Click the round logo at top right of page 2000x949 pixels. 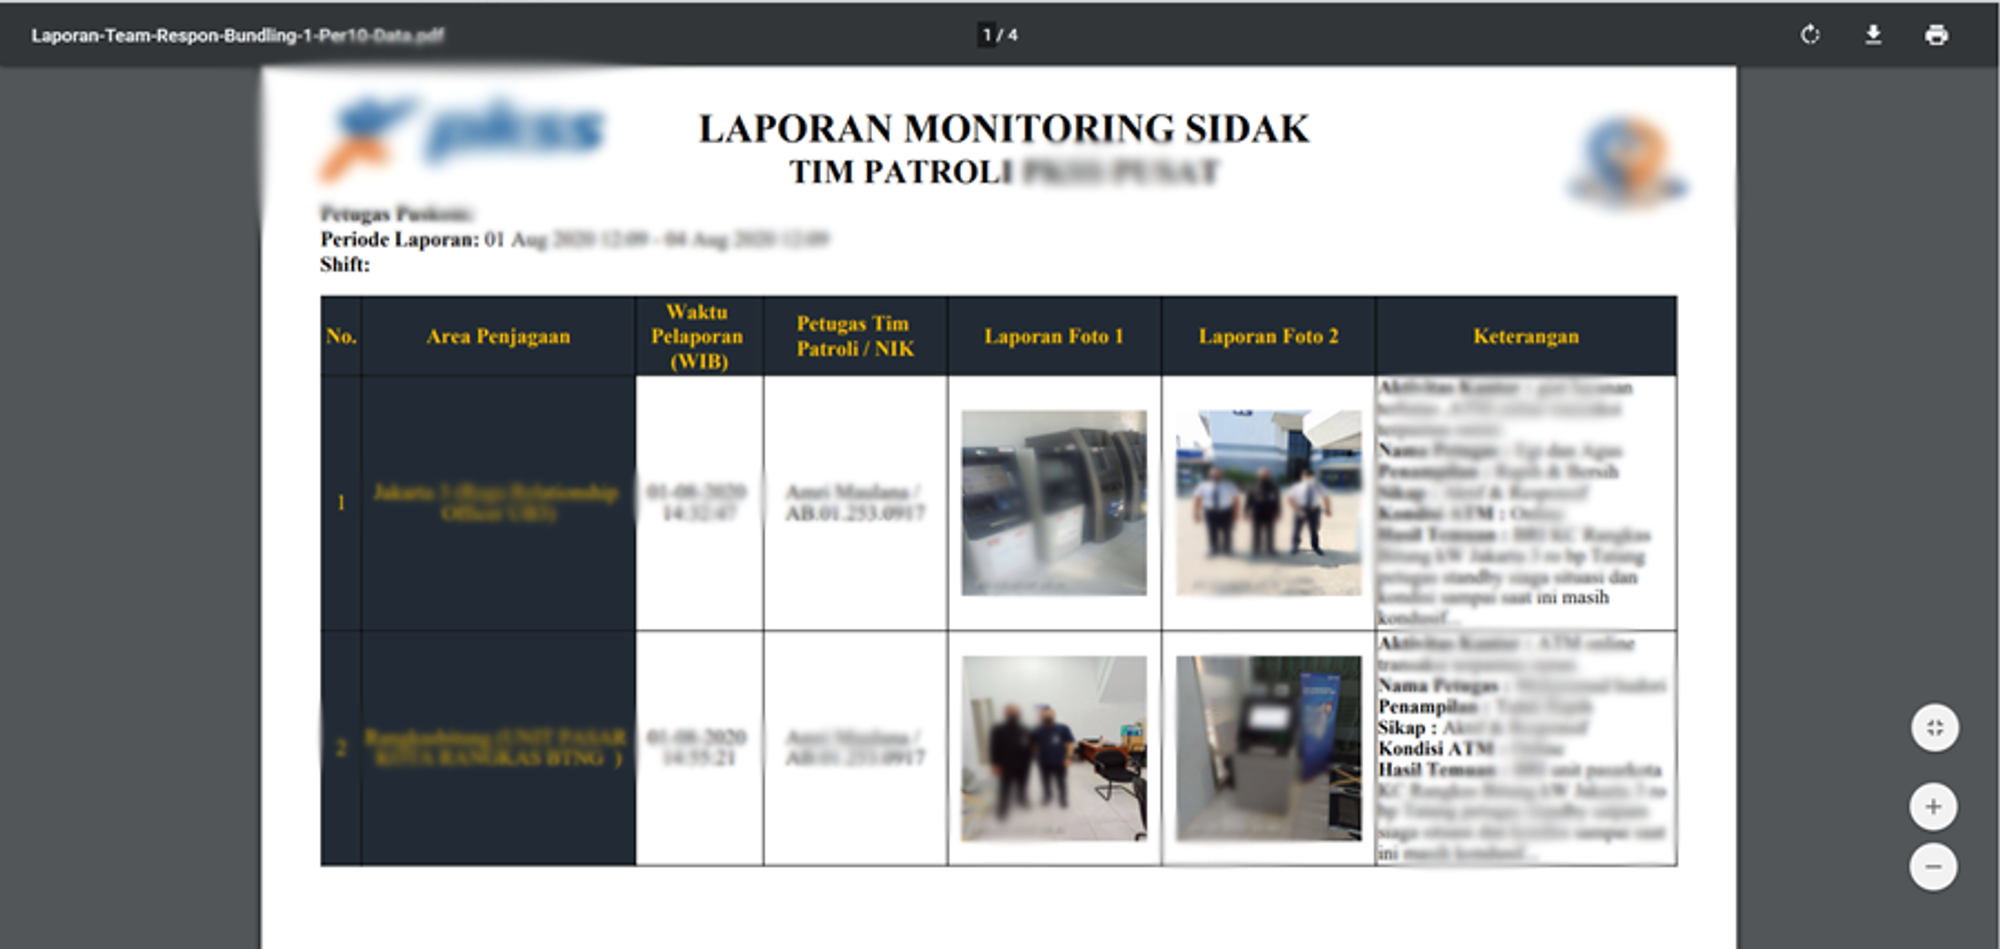(1626, 160)
